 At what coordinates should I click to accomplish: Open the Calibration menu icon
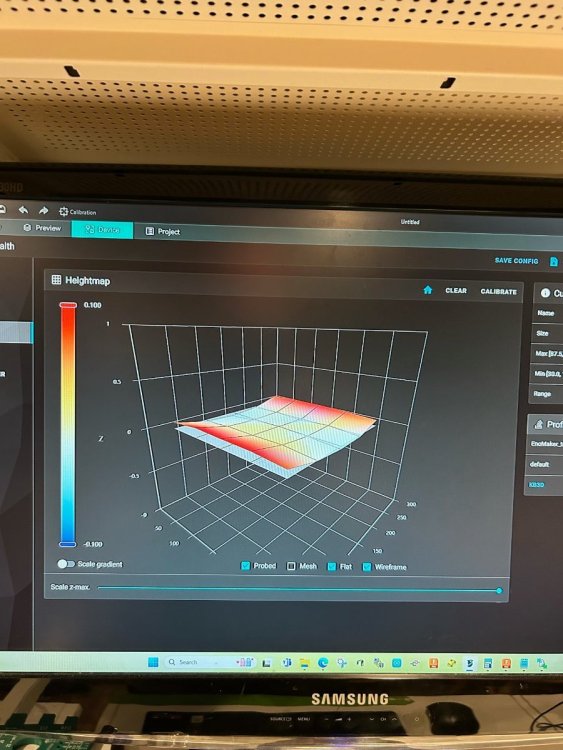tap(64, 211)
